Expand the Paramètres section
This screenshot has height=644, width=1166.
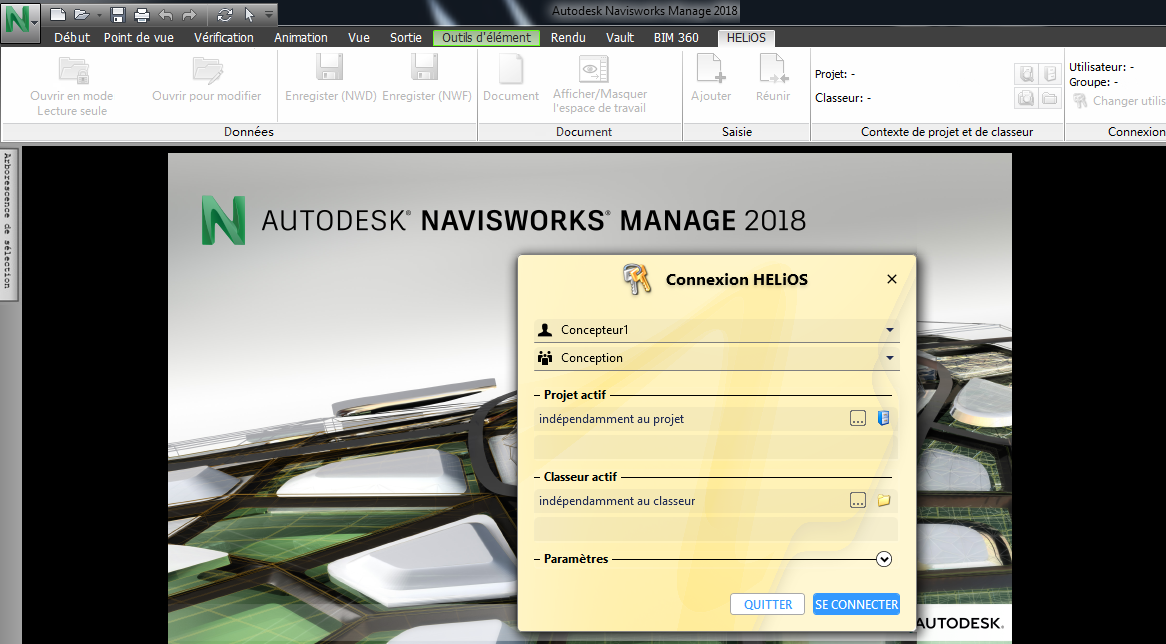[x=884, y=560]
